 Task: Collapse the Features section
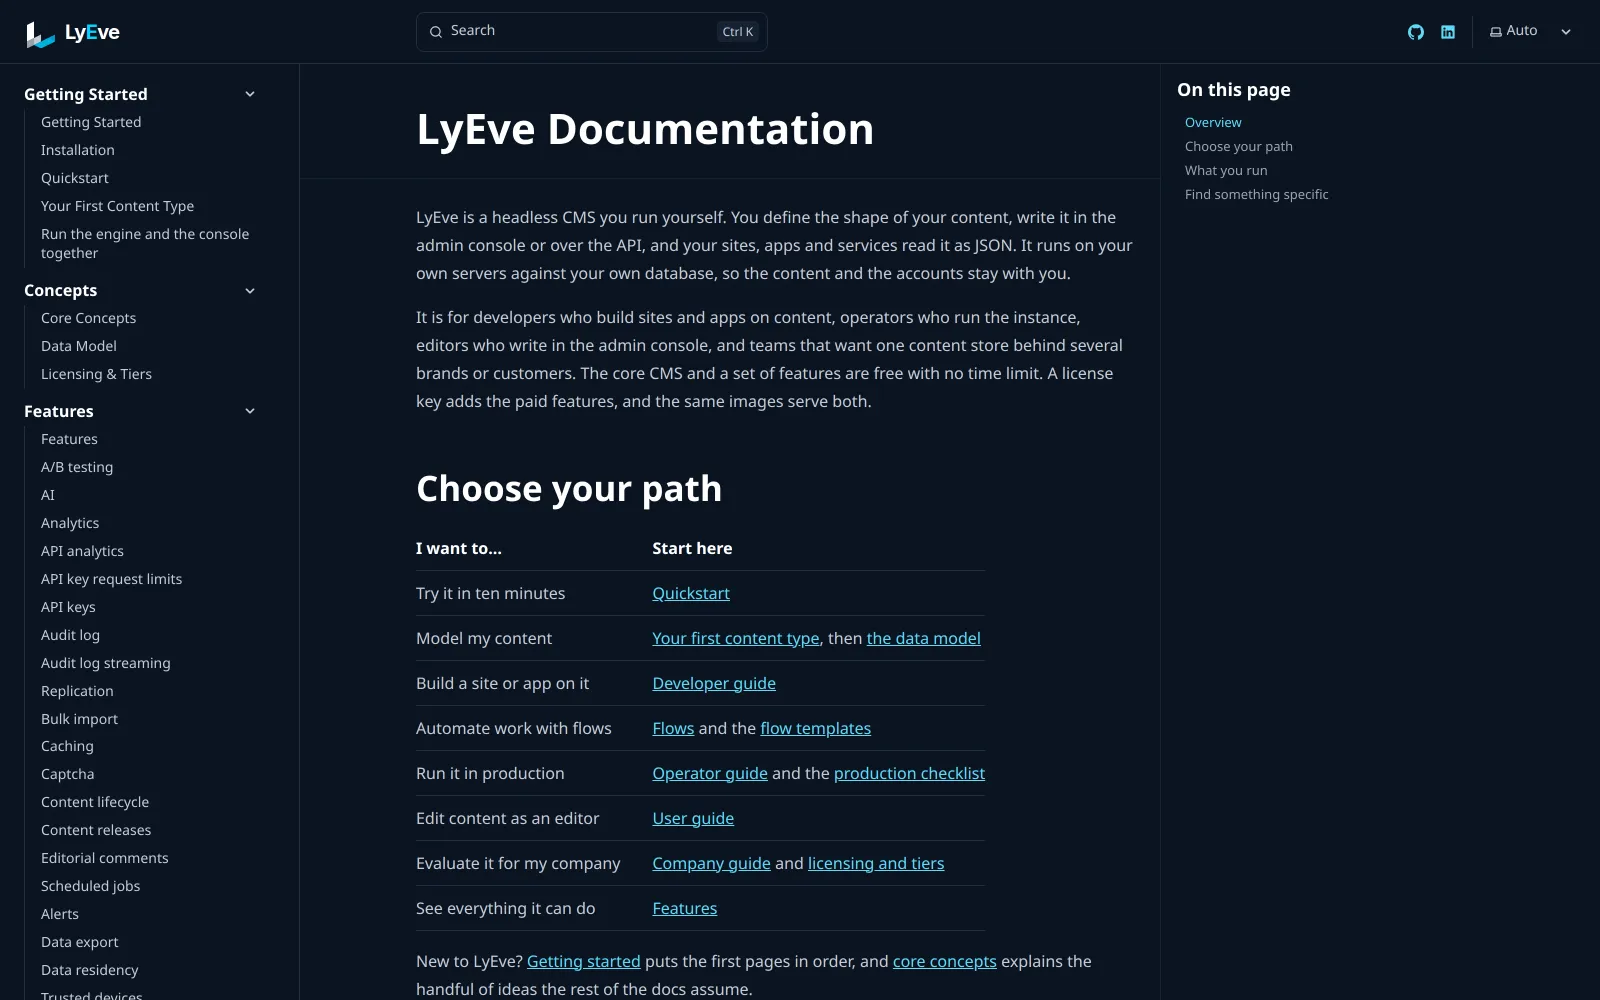coord(250,411)
